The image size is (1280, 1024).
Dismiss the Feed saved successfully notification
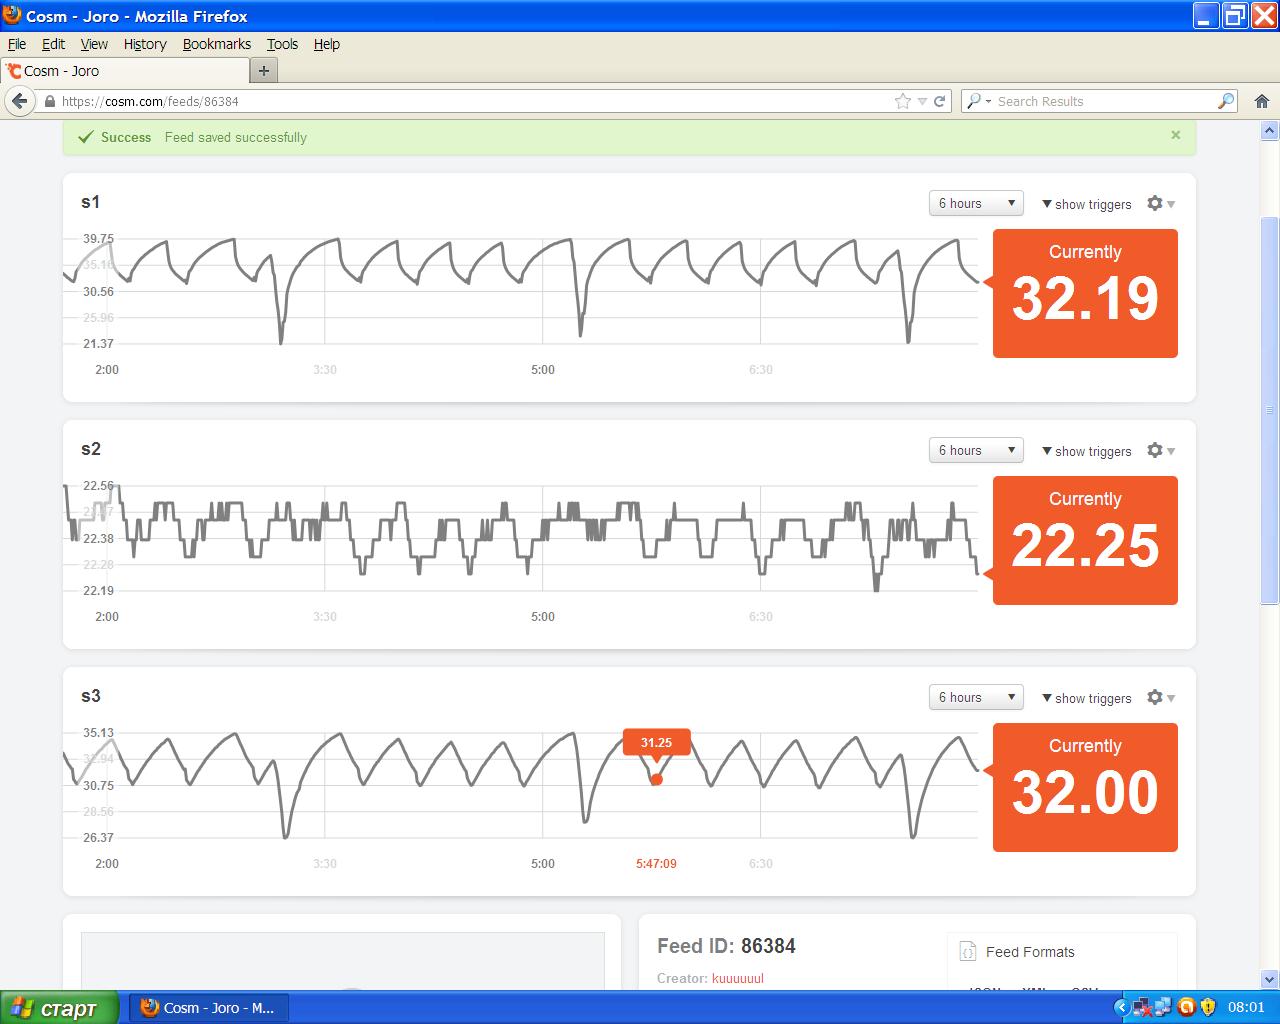[x=1176, y=135]
